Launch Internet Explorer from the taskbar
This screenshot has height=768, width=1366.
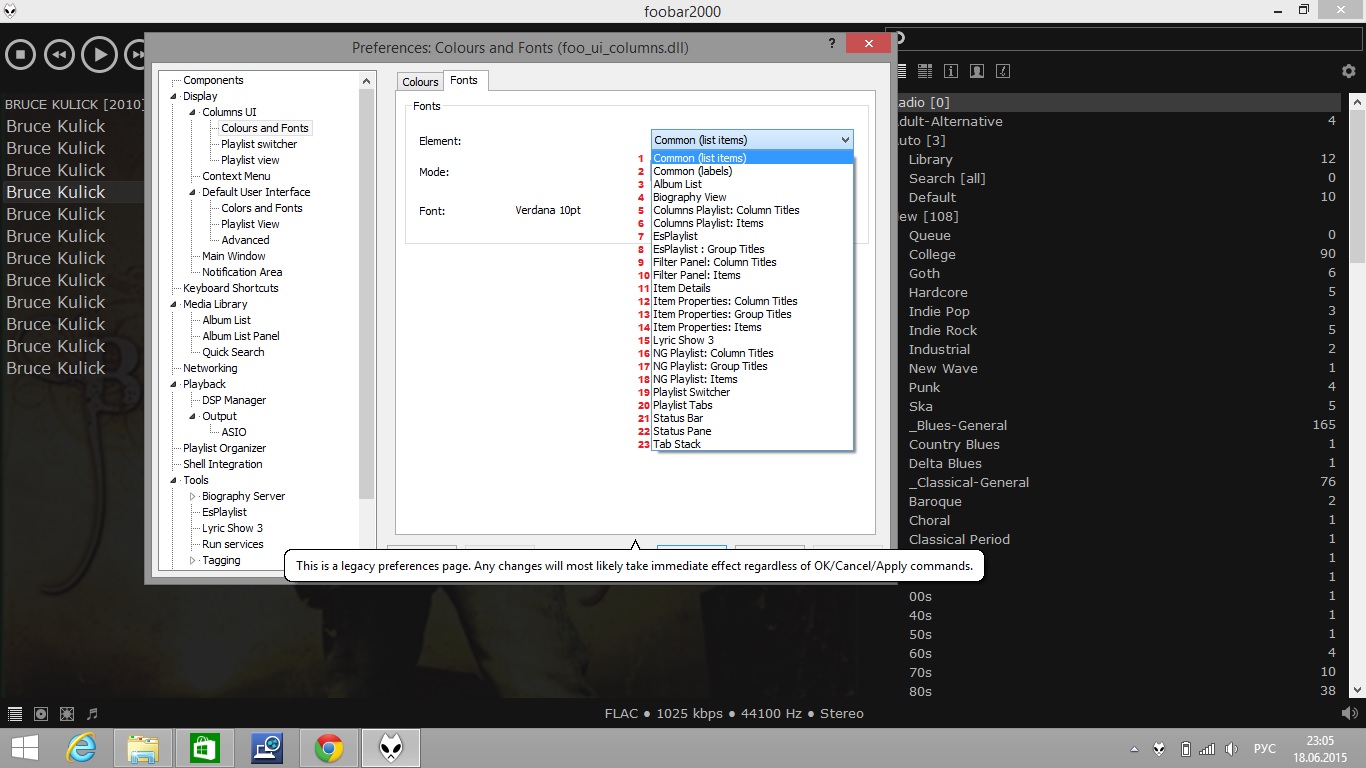point(81,748)
